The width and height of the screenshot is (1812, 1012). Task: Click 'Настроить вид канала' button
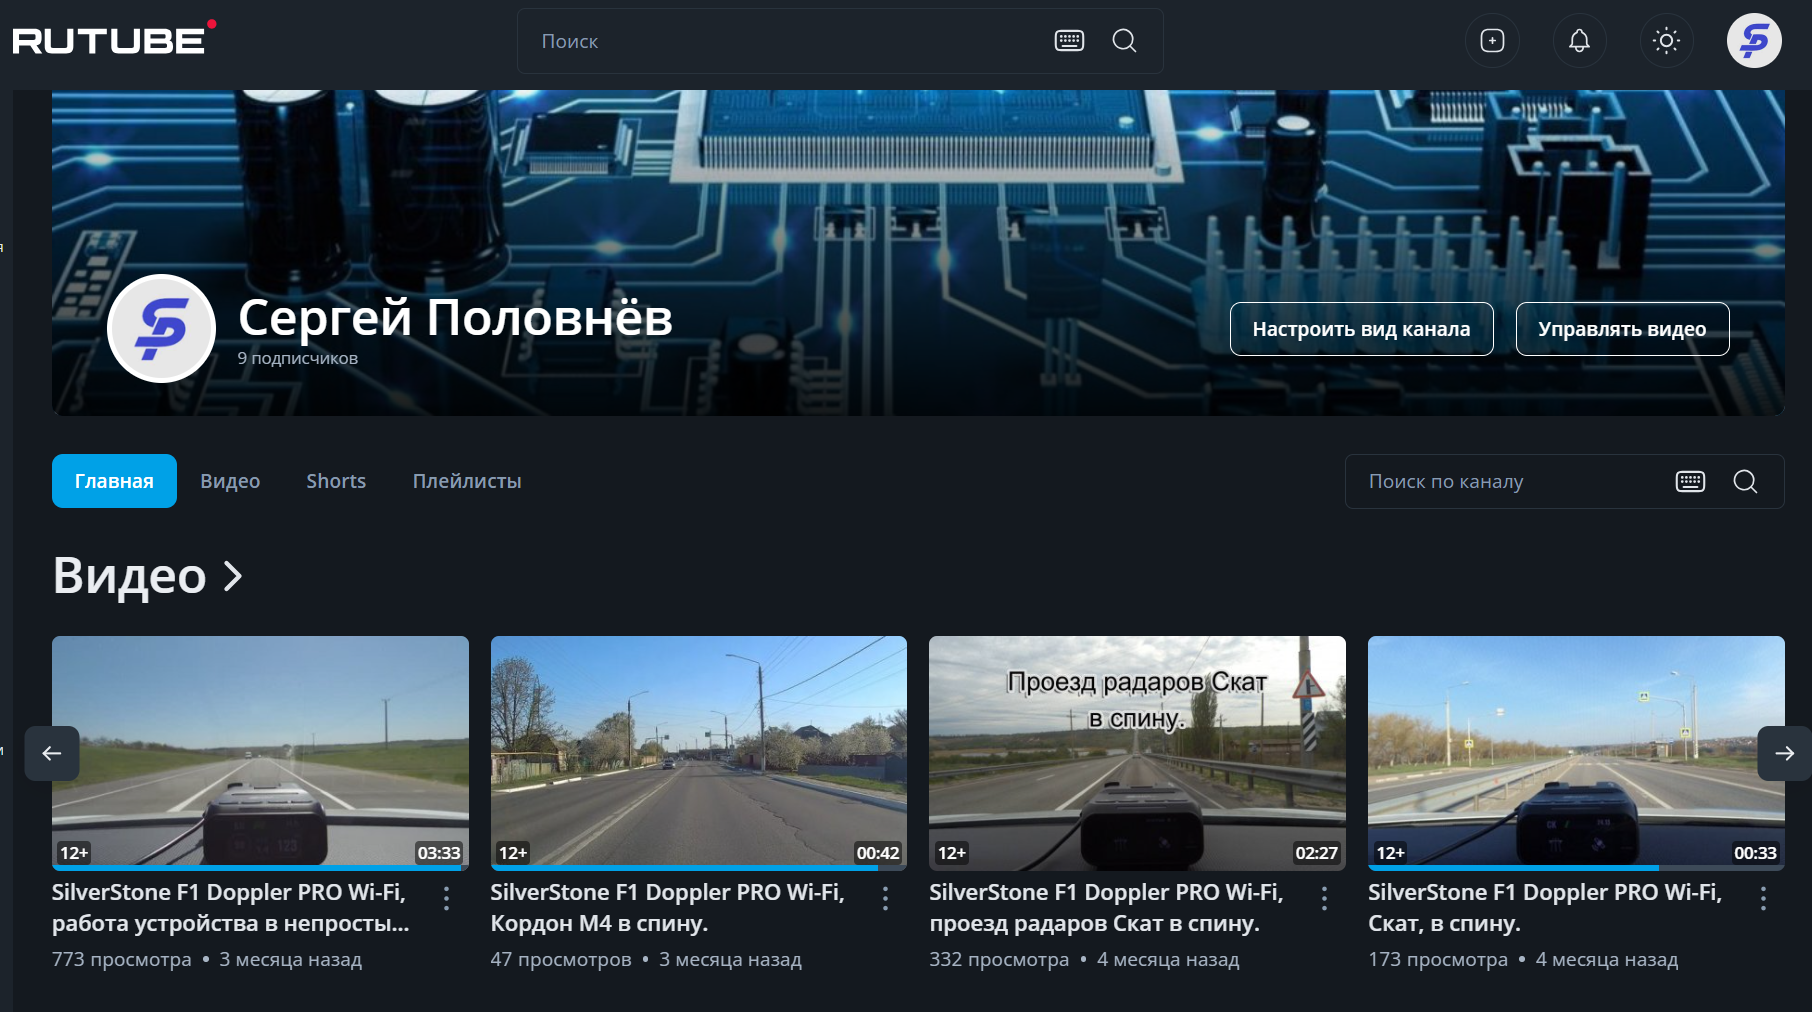1361,329
